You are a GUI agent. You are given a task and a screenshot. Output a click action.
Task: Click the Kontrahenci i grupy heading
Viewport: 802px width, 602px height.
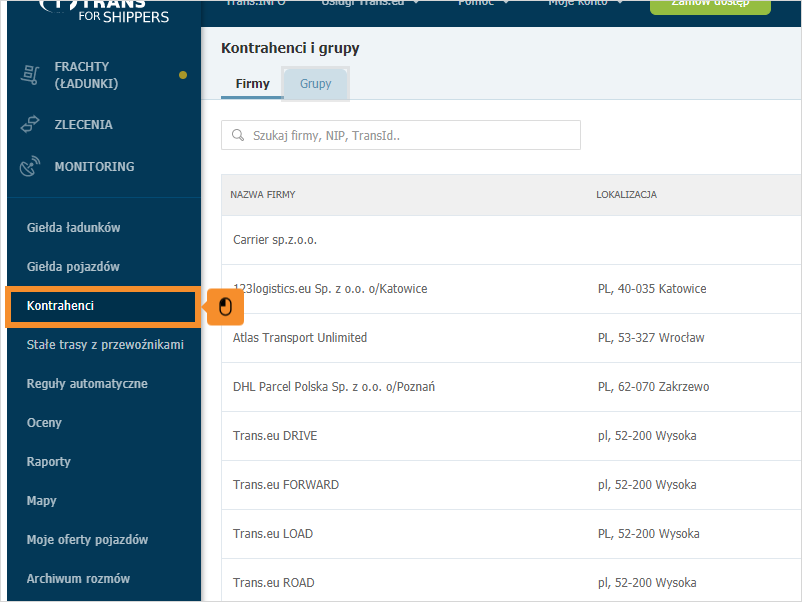[x=290, y=48]
